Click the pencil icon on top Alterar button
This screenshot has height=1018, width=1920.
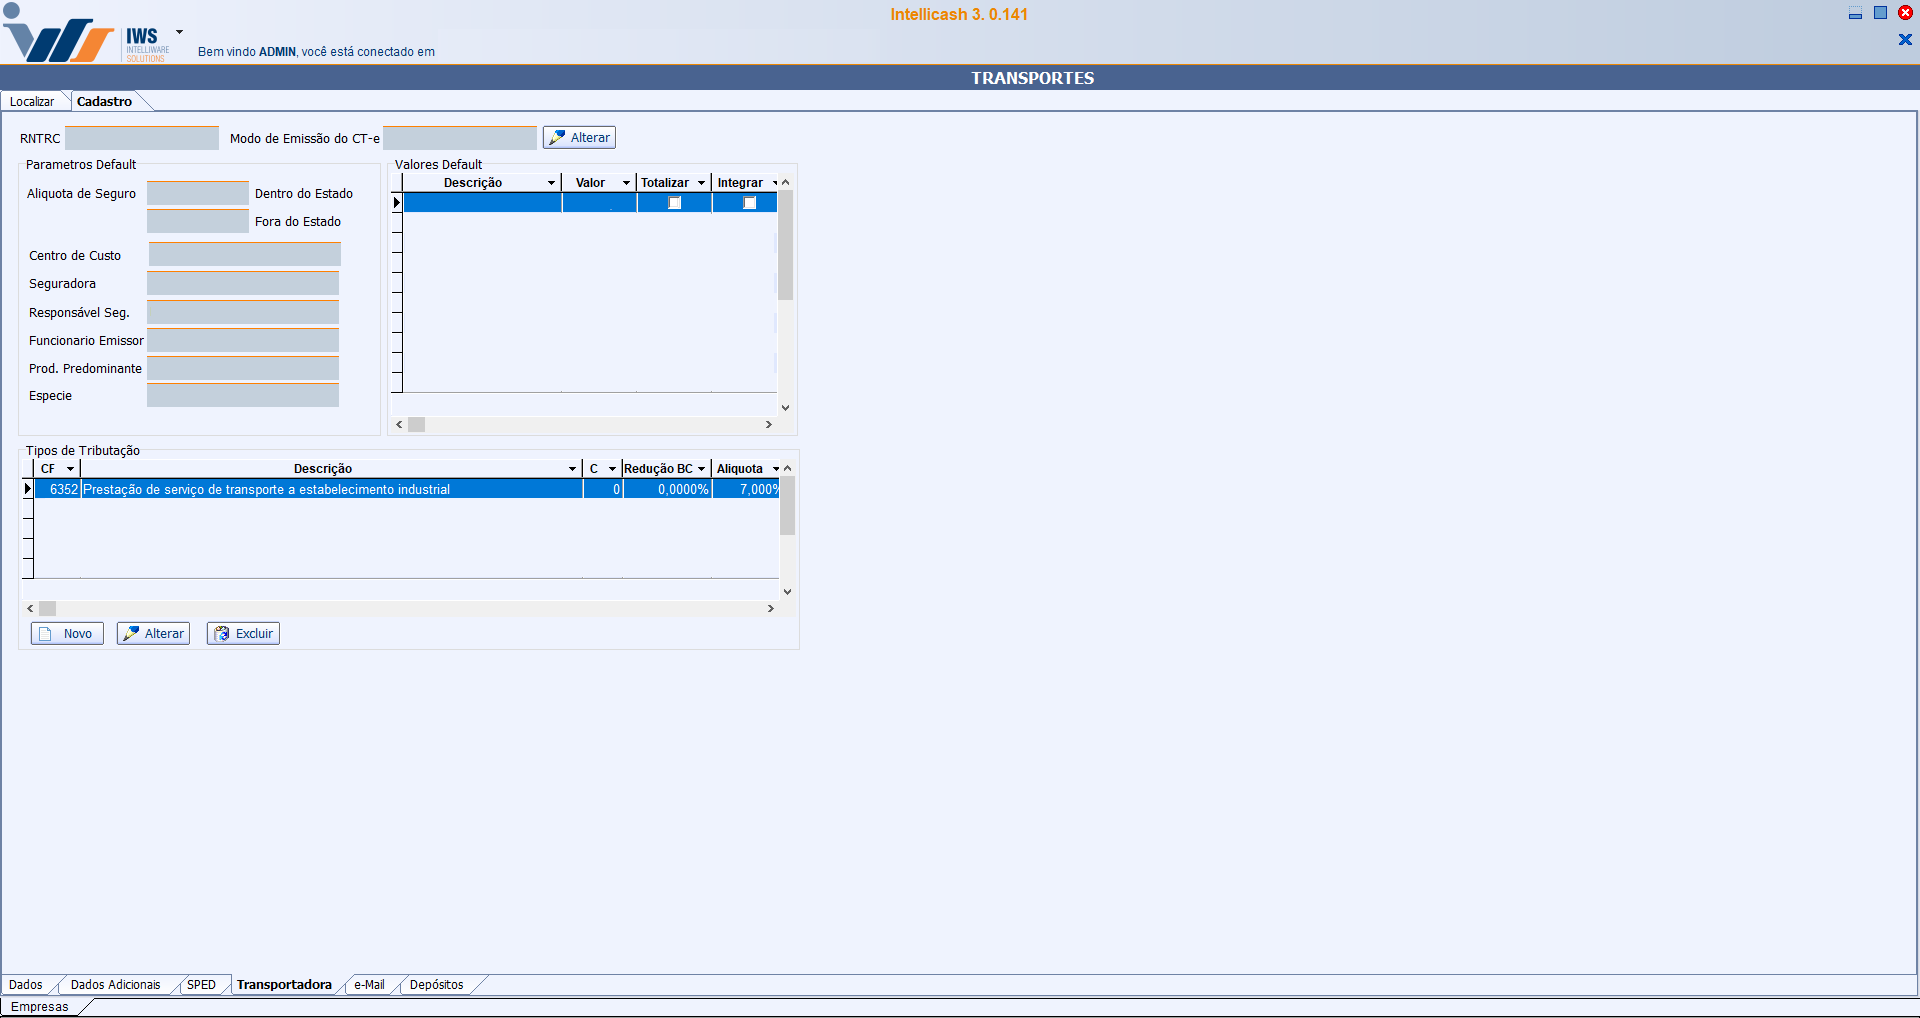[557, 138]
